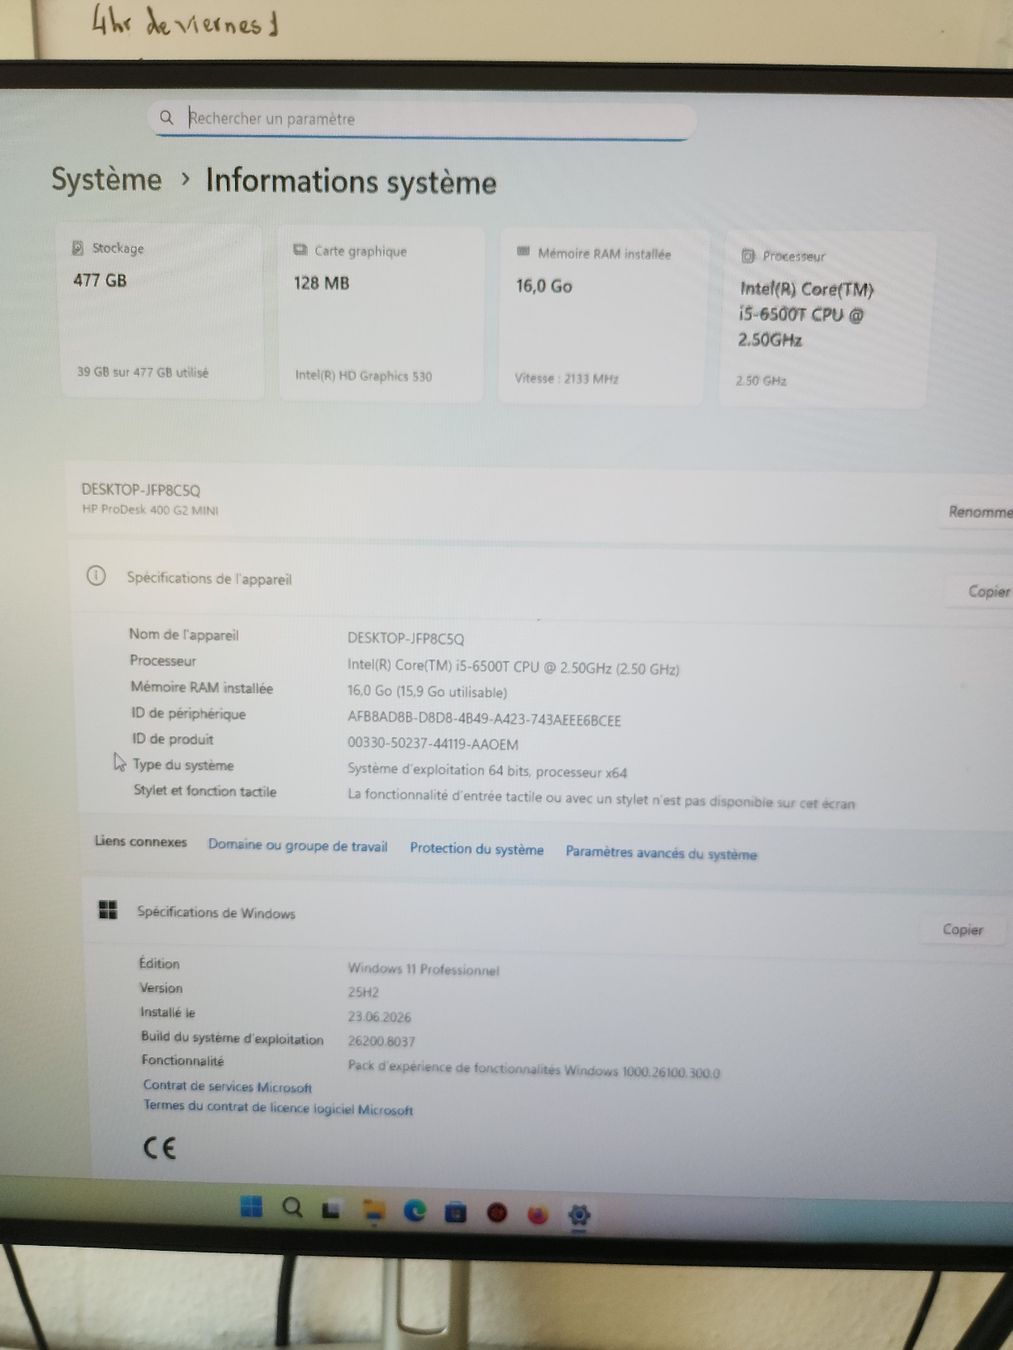
Task: Click the Windows logo beside Spécifications de Windows
Action: (108, 909)
